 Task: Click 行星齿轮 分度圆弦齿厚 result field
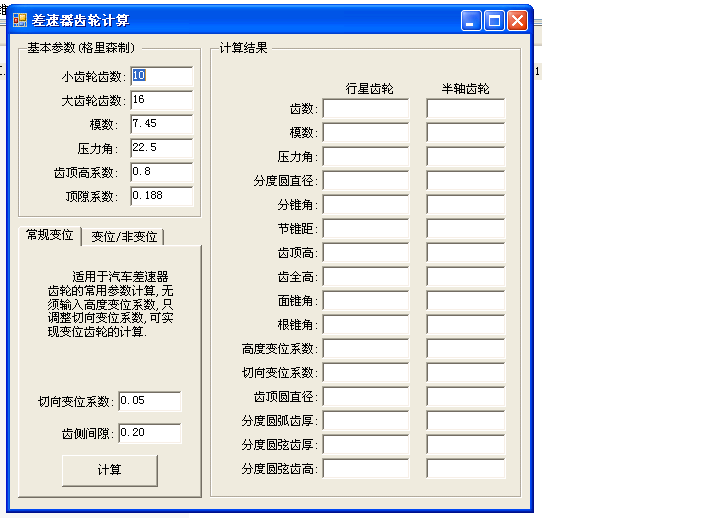click(x=366, y=445)
